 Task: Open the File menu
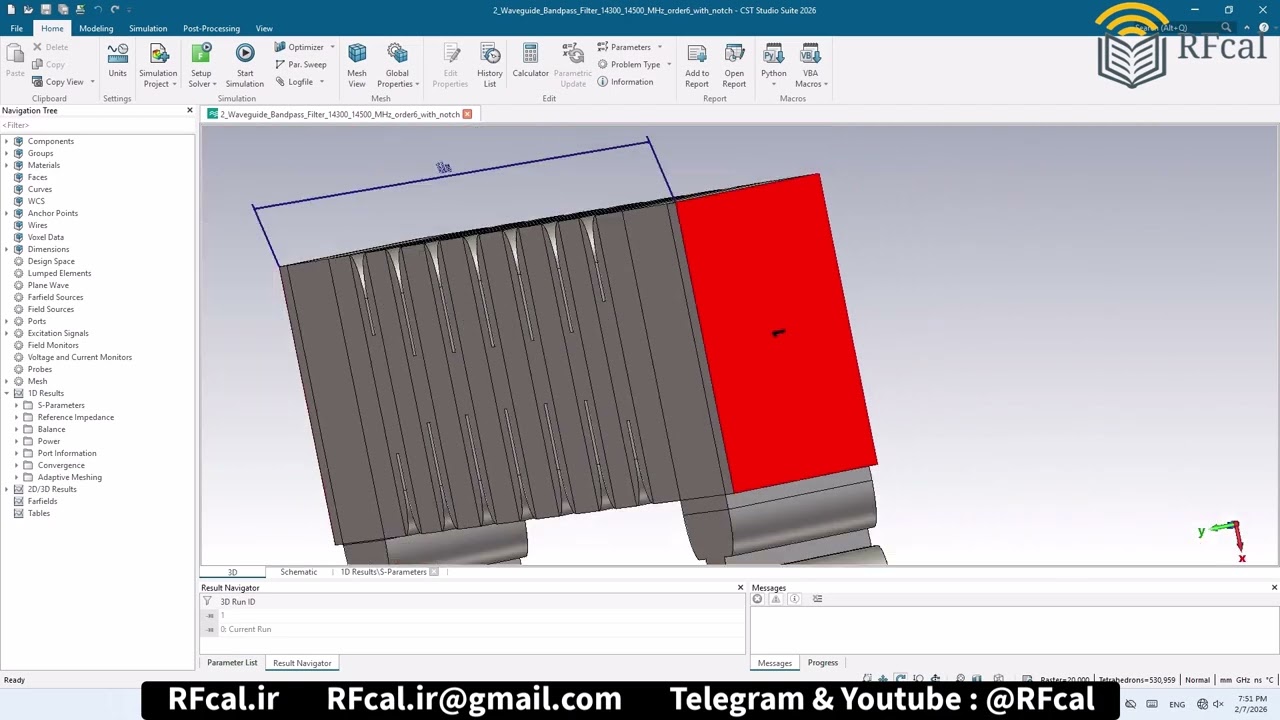(17, 28)
